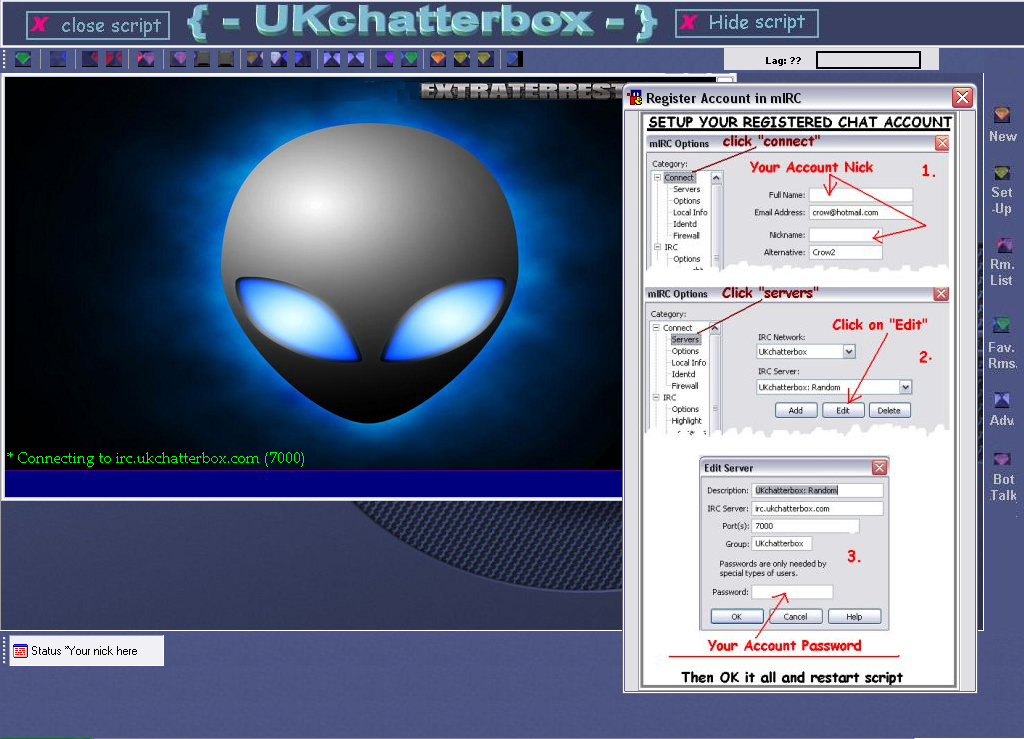Click the Add server button

coord(795,411)
